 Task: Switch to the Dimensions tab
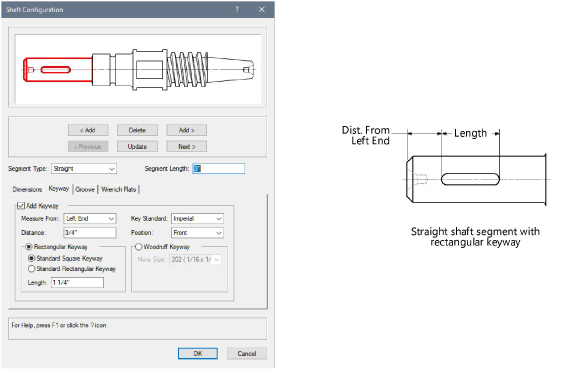27,190
